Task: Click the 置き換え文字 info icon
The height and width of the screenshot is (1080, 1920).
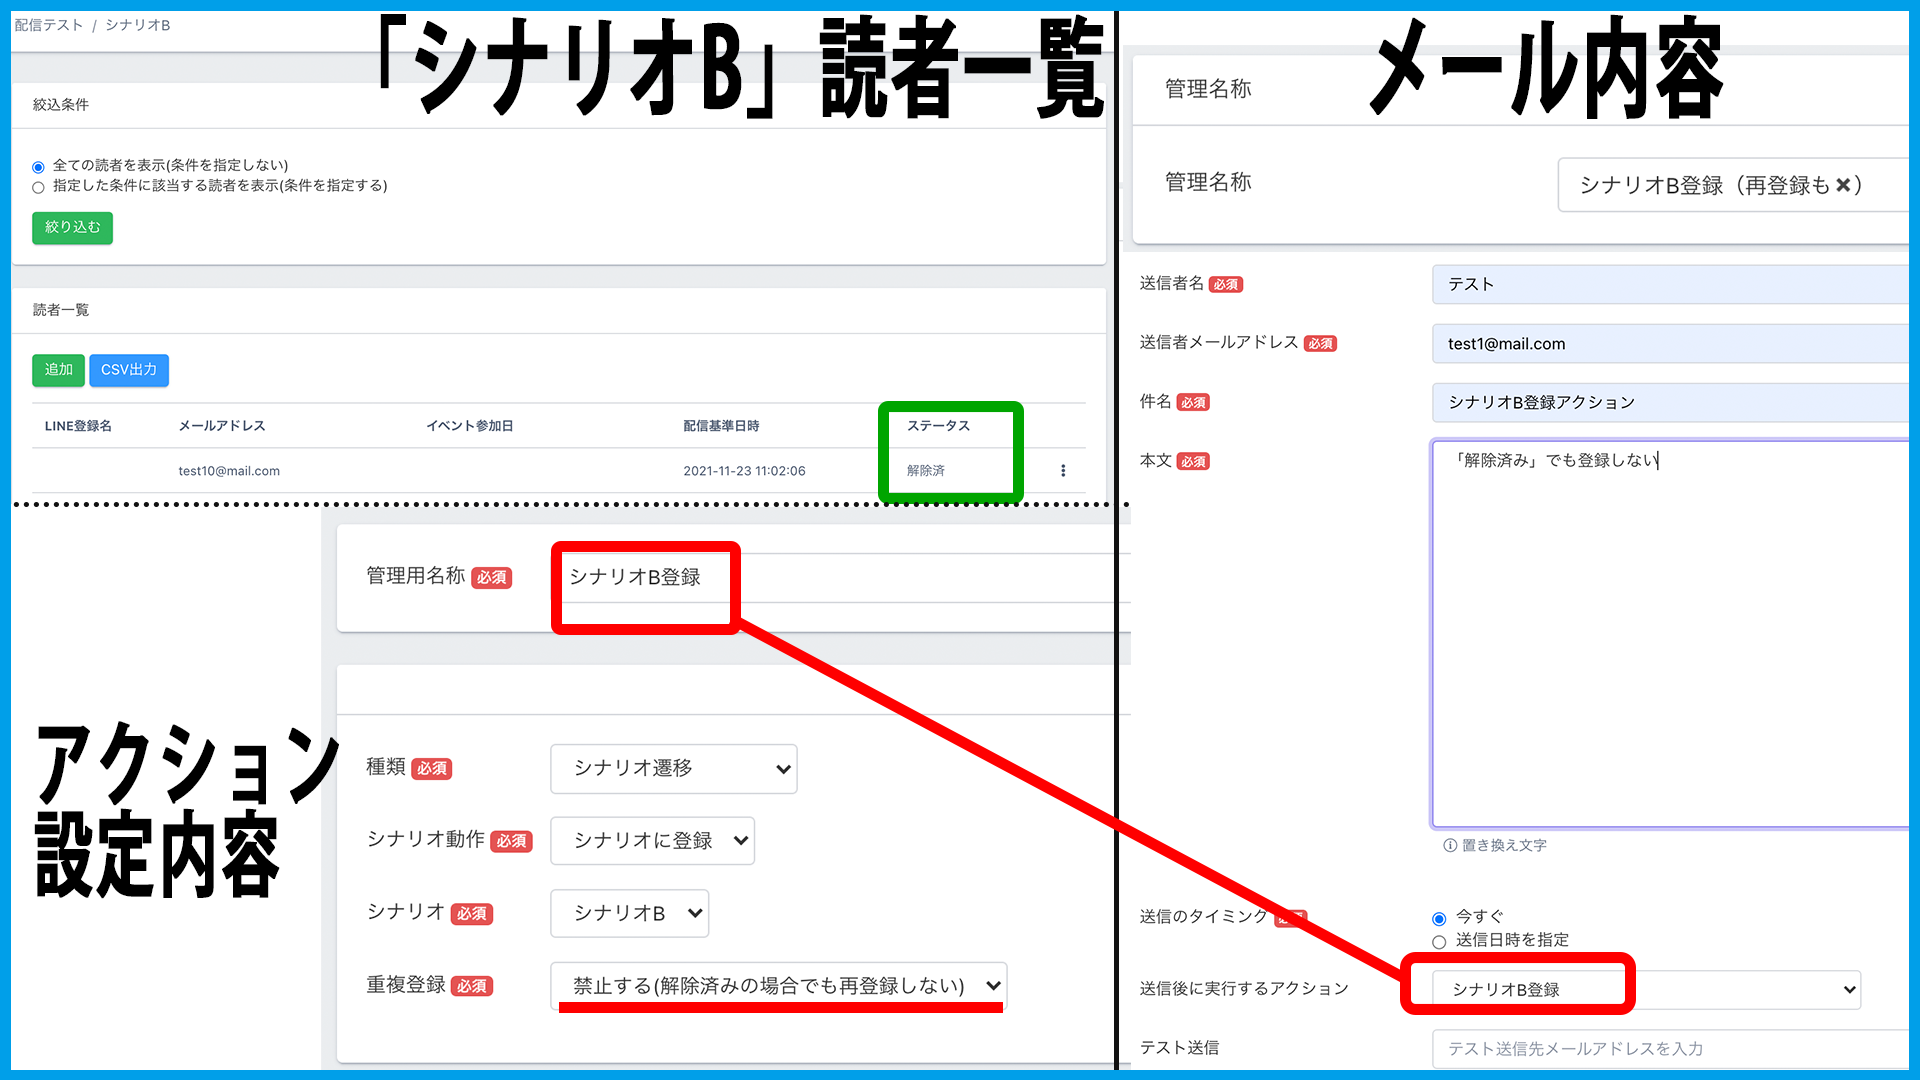Action: [x=1450, y=845]
